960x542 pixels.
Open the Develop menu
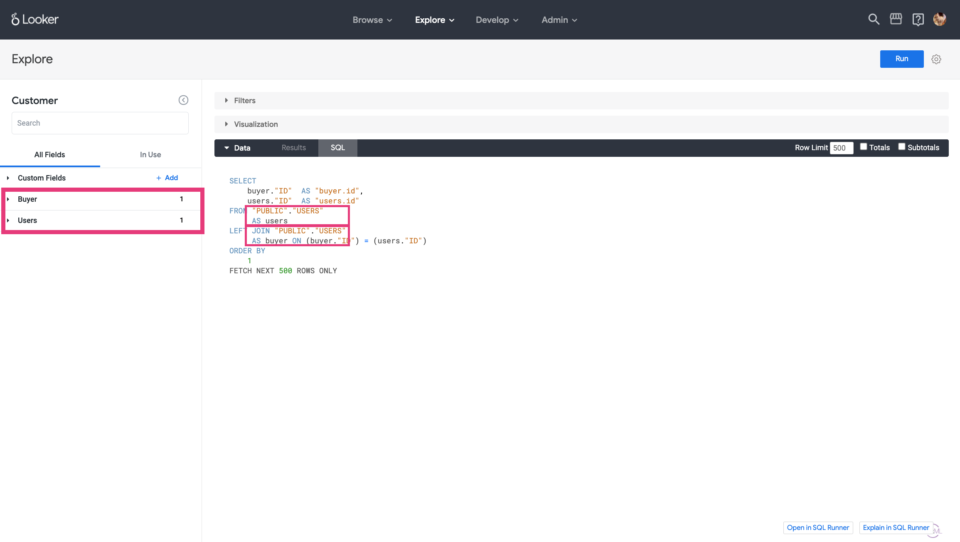coord(497,20)
